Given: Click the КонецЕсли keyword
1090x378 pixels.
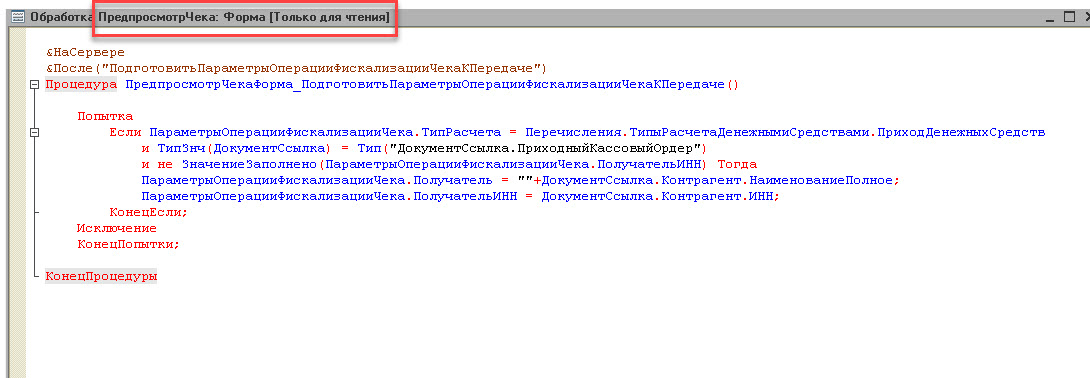Looking at the screenshot, I should coord(149,213).
